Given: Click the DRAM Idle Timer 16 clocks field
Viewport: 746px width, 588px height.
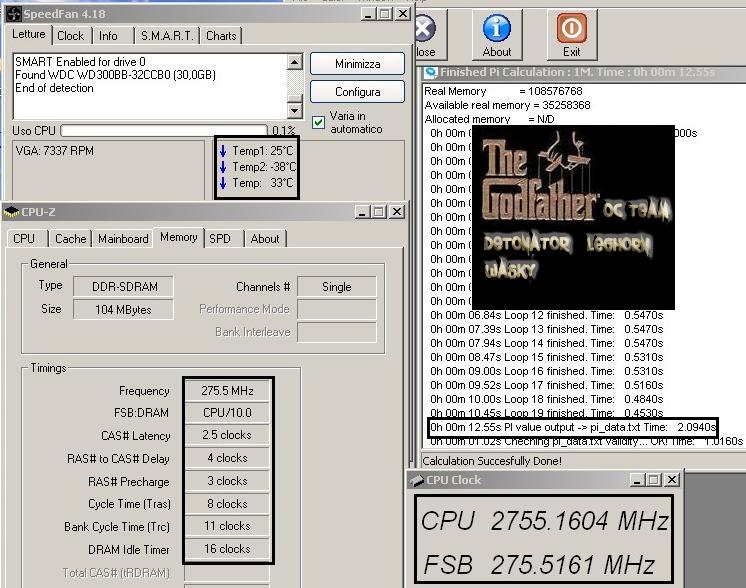Looking at the screenshot, I should (227, 549).
